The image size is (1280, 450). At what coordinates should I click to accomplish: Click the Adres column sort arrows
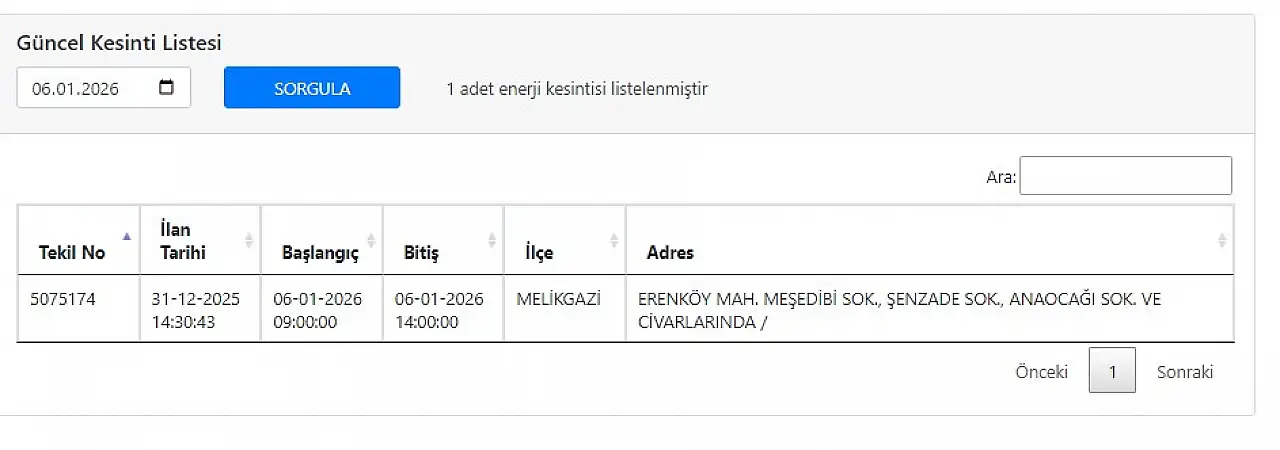pos(1222,240)
